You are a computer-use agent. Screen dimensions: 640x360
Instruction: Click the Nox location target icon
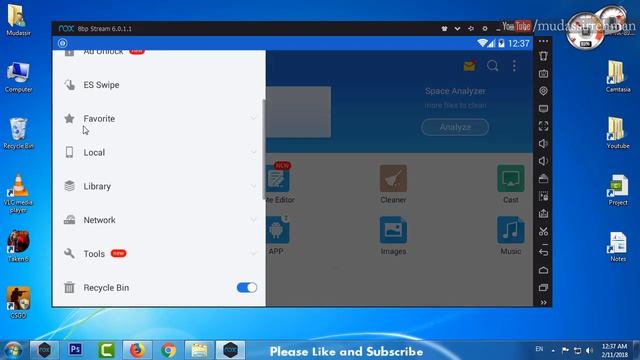(543, 91)
